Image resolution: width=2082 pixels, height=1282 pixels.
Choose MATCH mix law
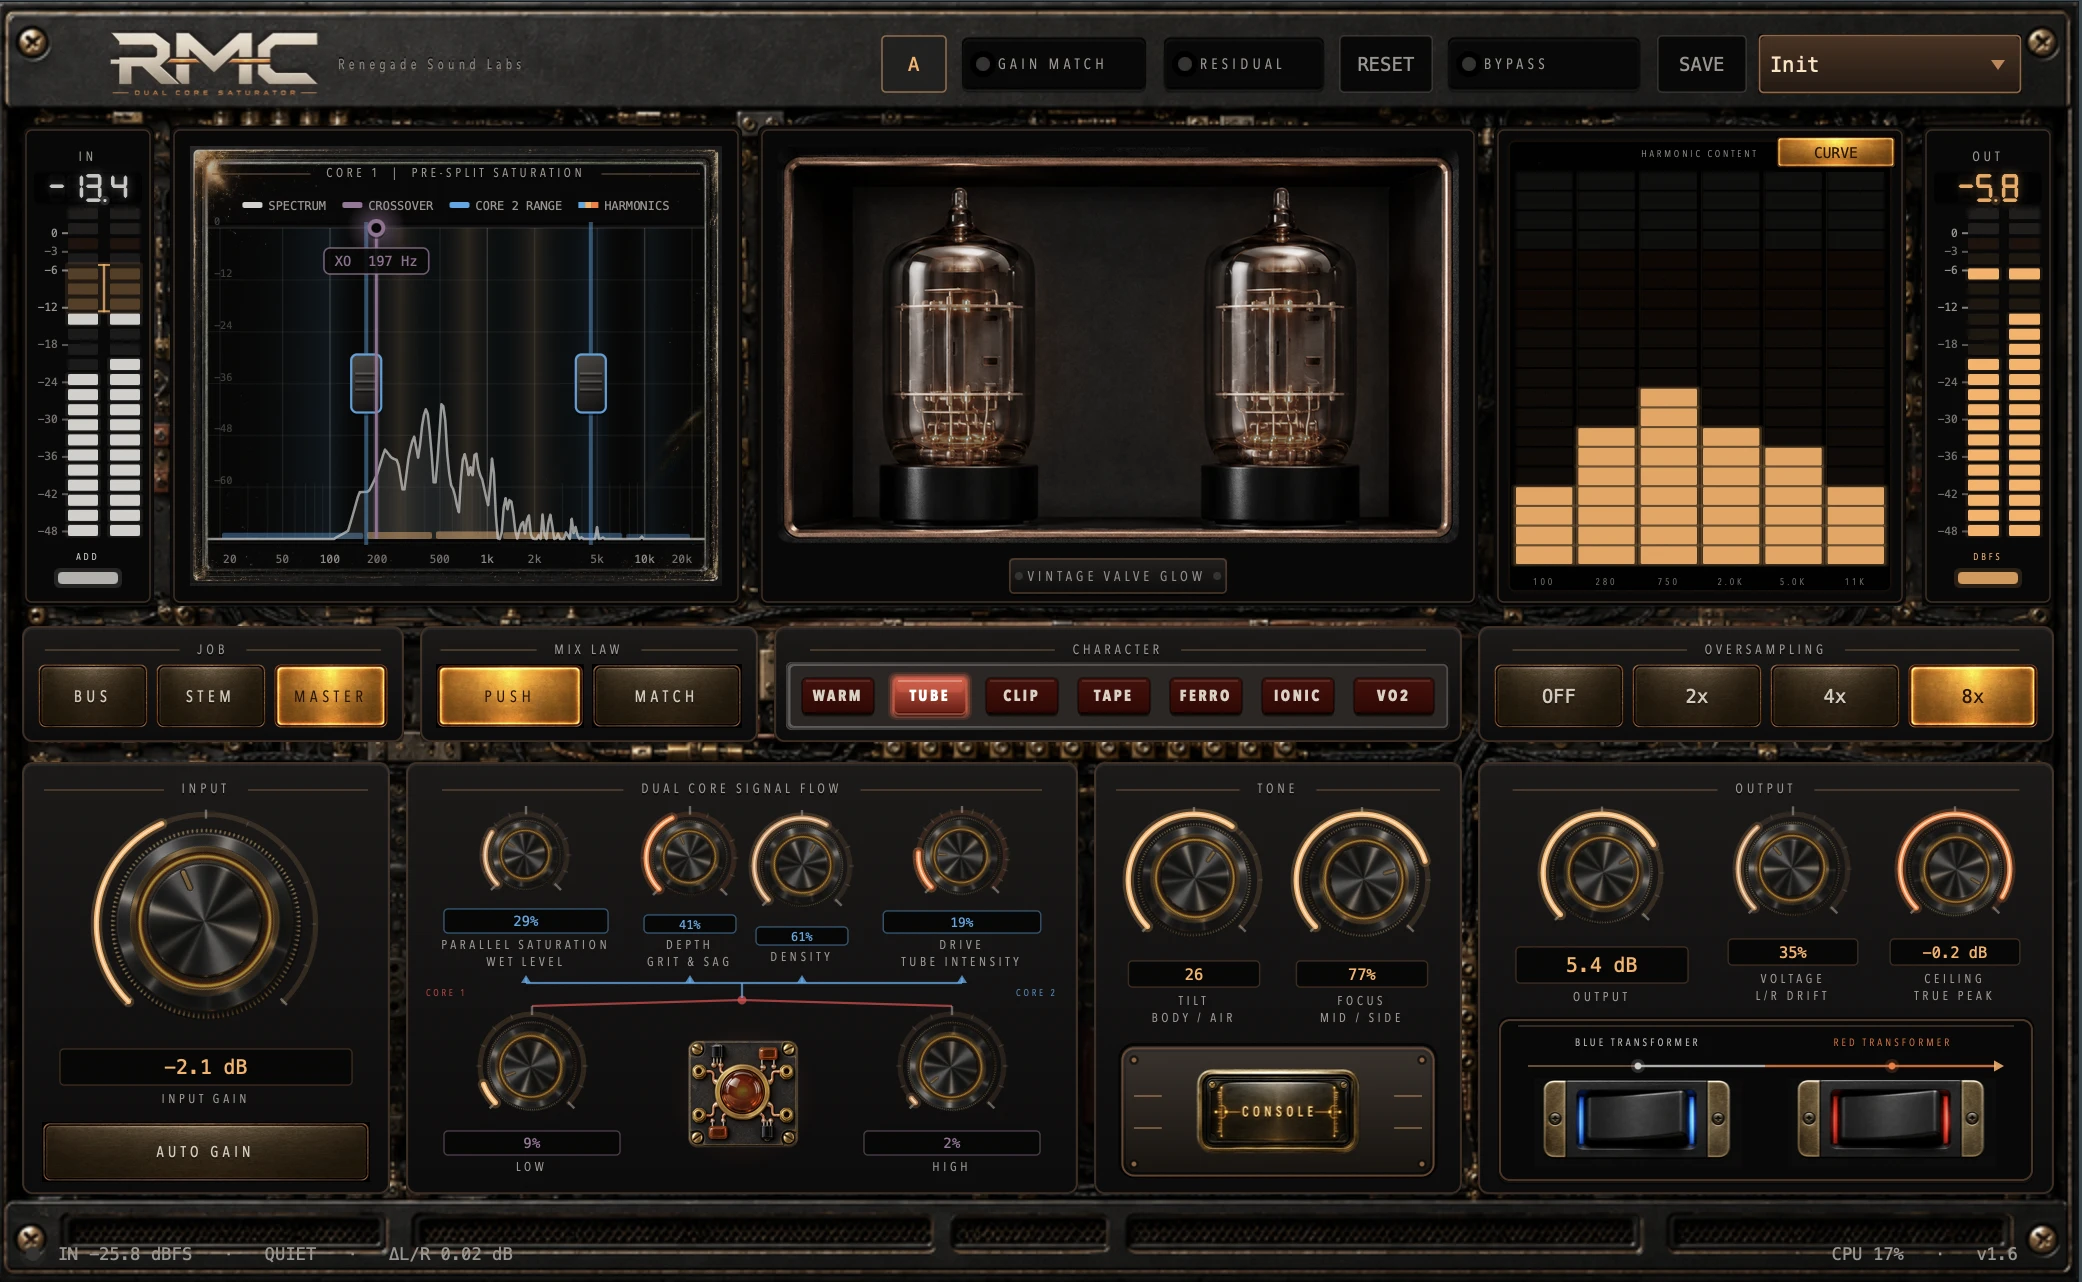[666, 696]
